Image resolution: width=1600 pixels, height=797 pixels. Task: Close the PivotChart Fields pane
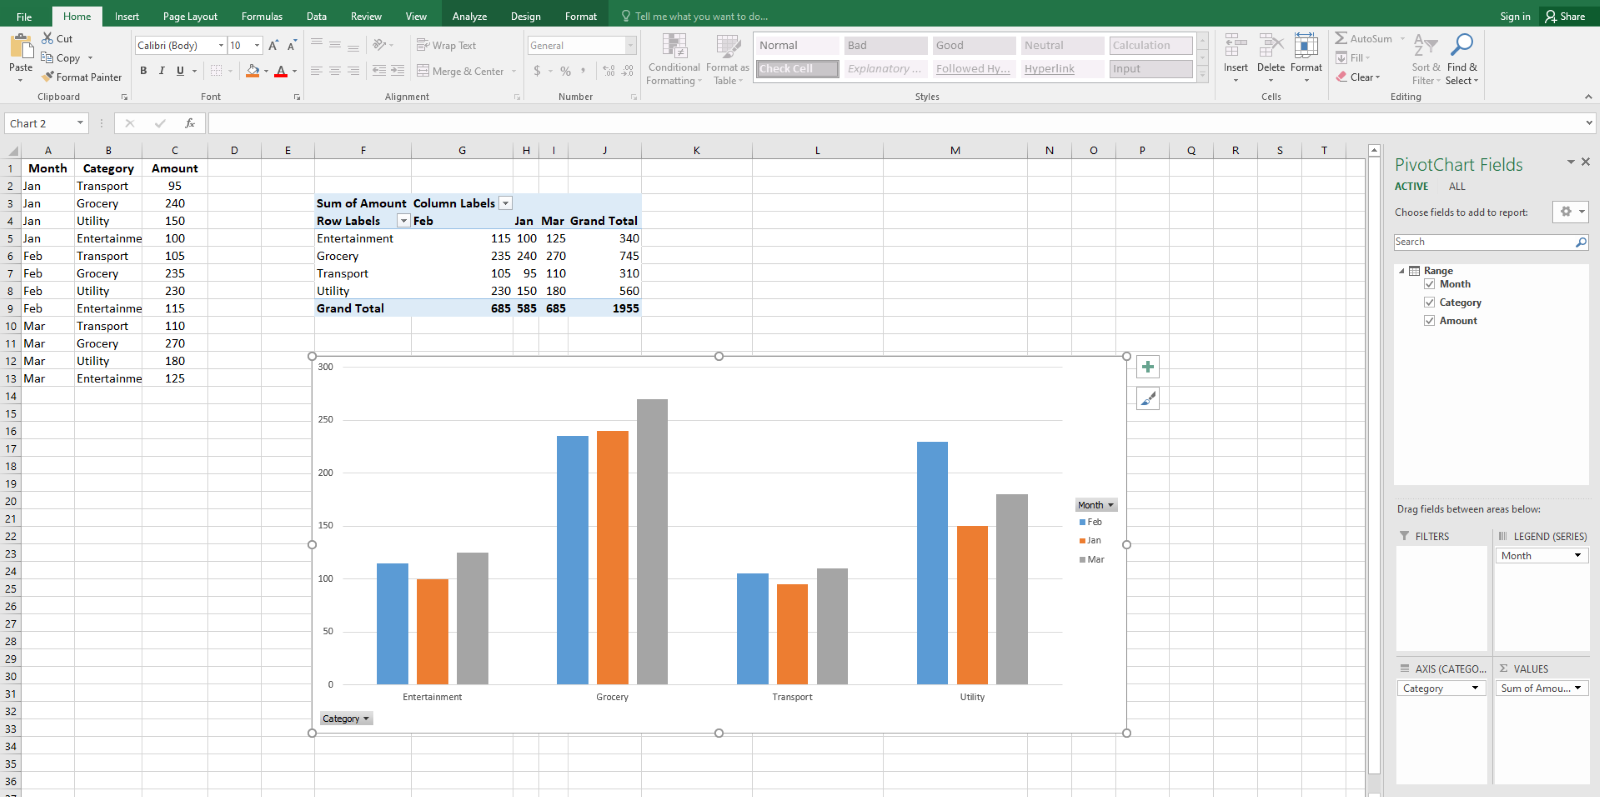point(1585,162)
